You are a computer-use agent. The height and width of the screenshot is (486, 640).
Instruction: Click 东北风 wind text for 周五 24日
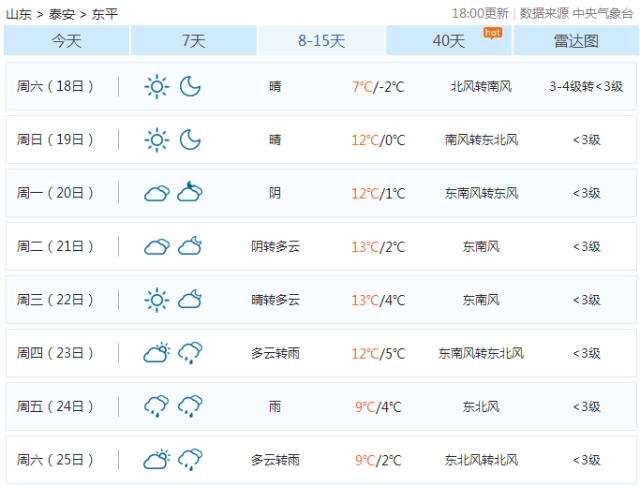481,406
